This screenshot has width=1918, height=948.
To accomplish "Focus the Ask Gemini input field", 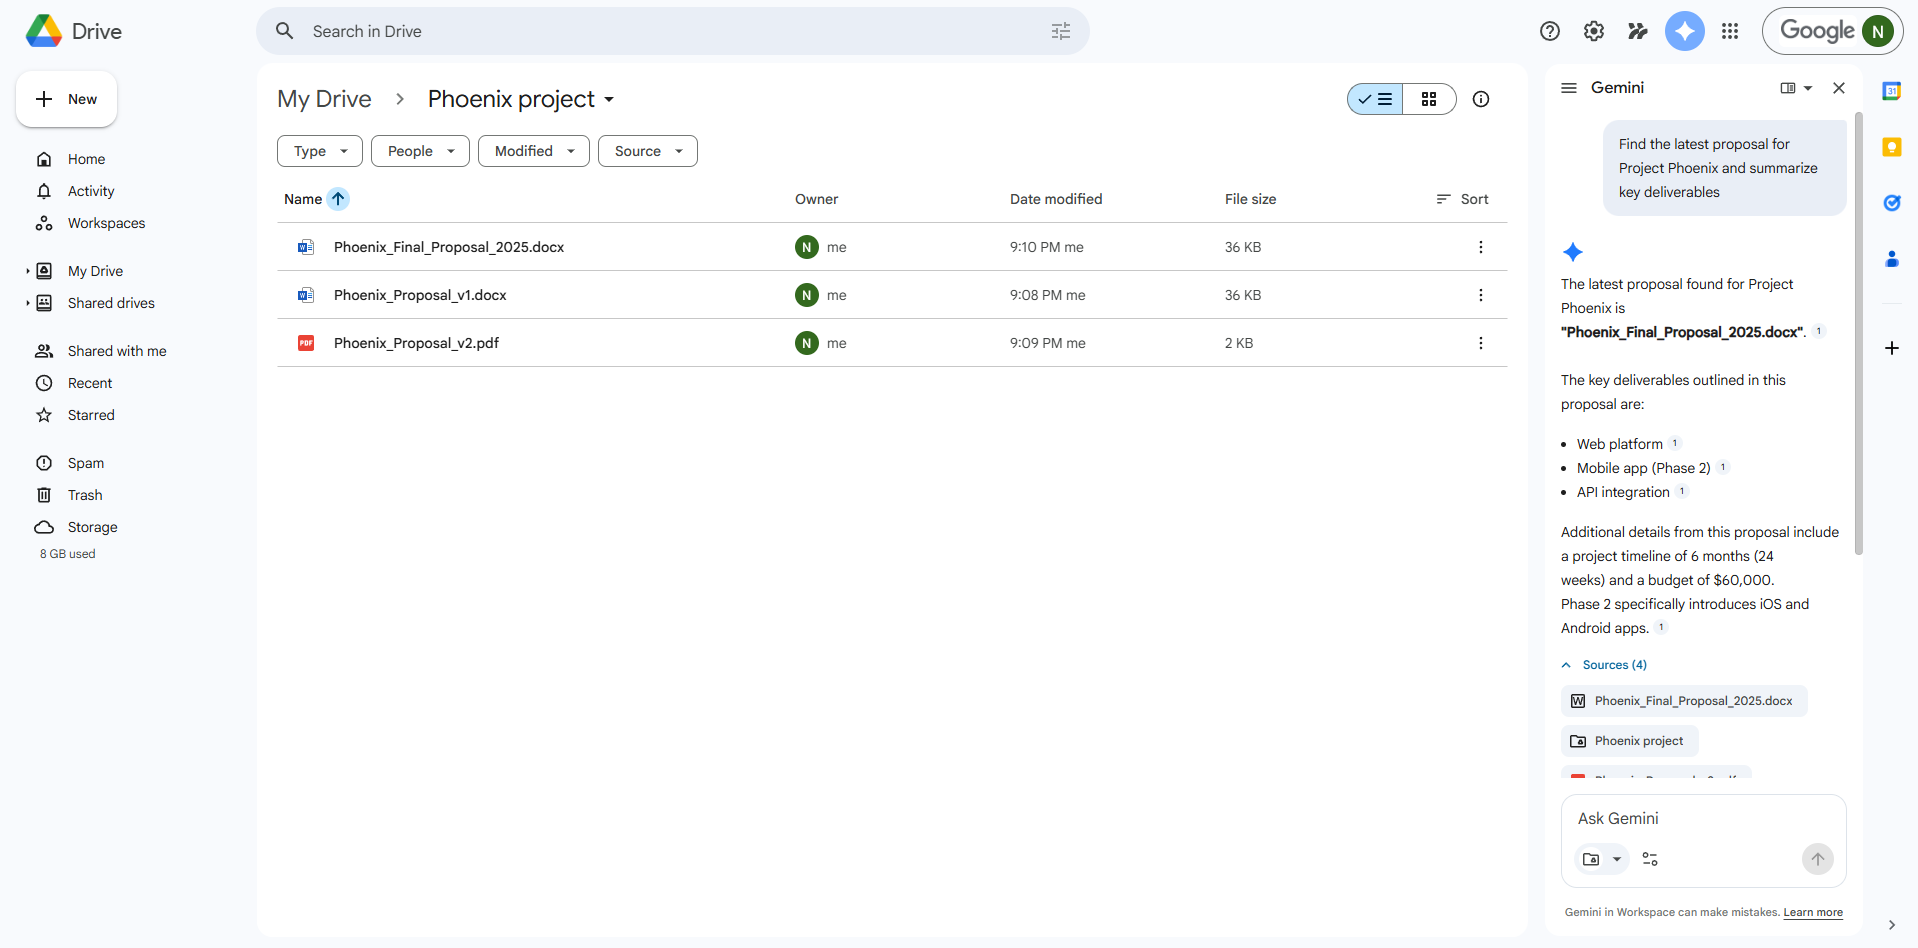I will pyautogui.click(x=1702, y=818).
